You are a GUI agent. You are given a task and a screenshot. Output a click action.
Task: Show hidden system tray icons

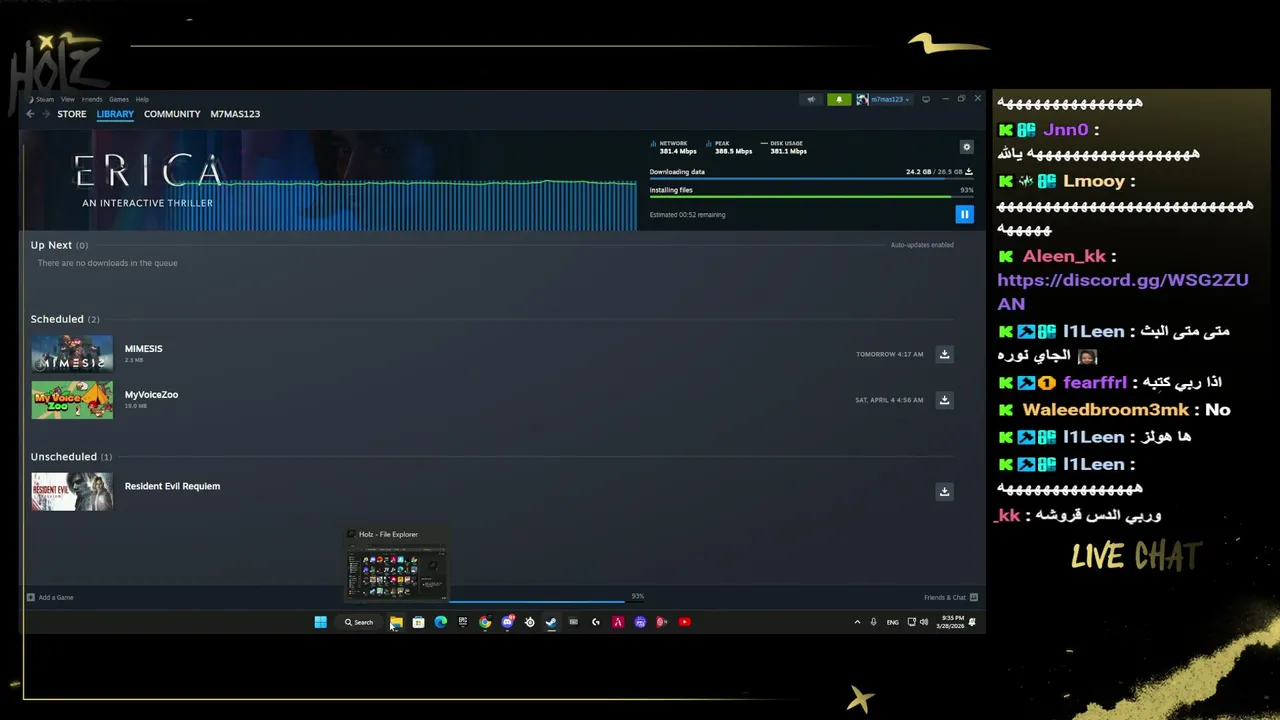[857, 622]
